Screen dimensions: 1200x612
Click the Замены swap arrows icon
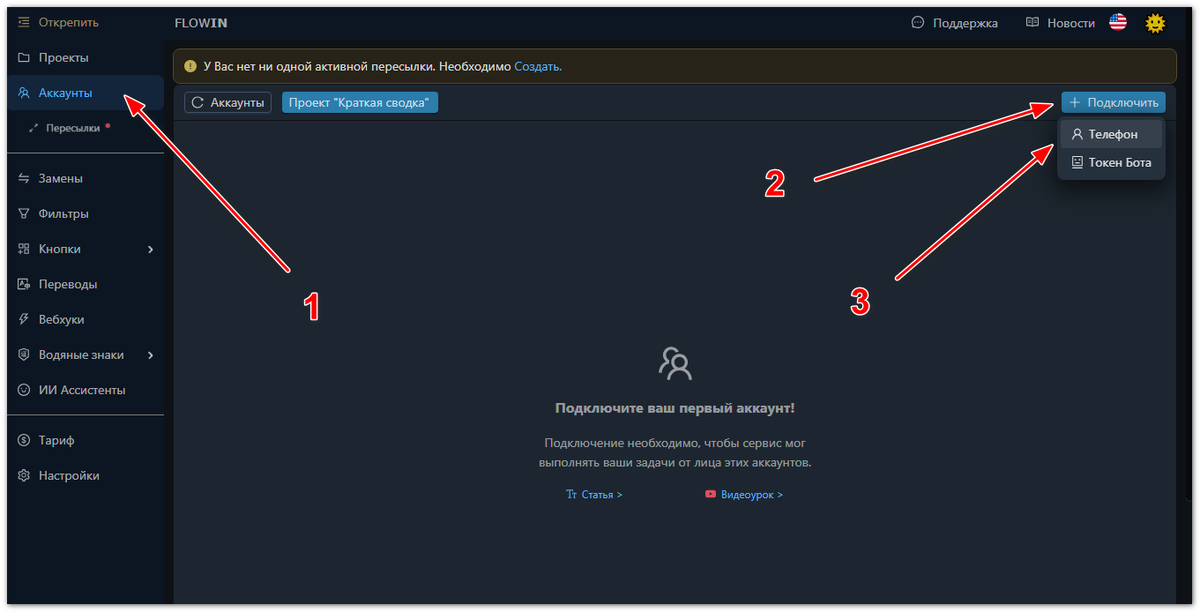click(x=24, y=178)
